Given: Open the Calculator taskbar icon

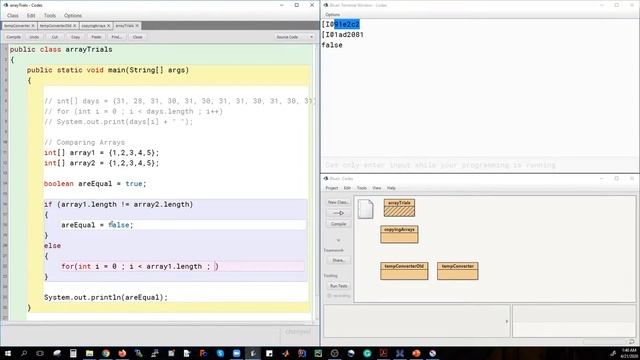Looking at the screenshot, I should [73, 353].
